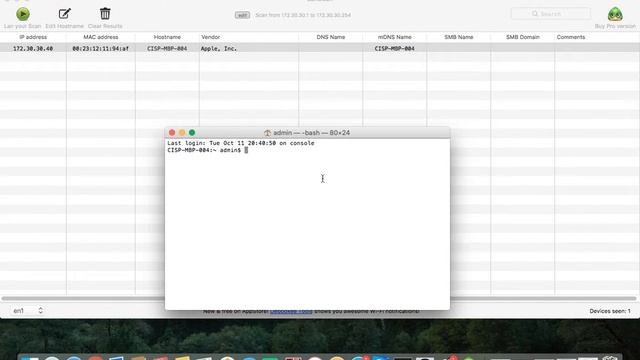The image size is (640, 360).
Task: Select the Vendor cell Apple, Inc.
Action: 218,49
